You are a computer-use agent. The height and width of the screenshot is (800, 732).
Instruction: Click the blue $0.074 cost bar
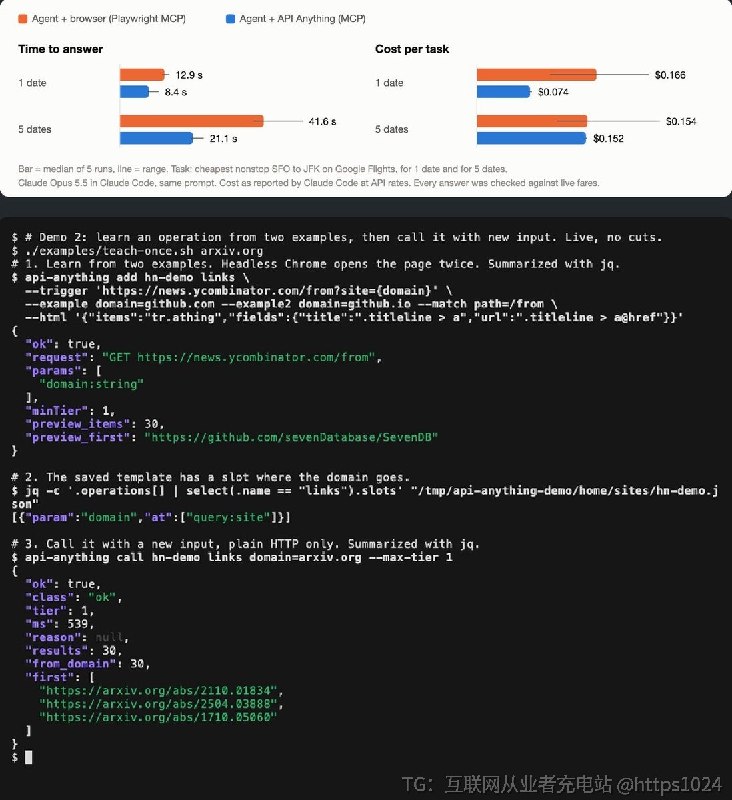(503, 92)
